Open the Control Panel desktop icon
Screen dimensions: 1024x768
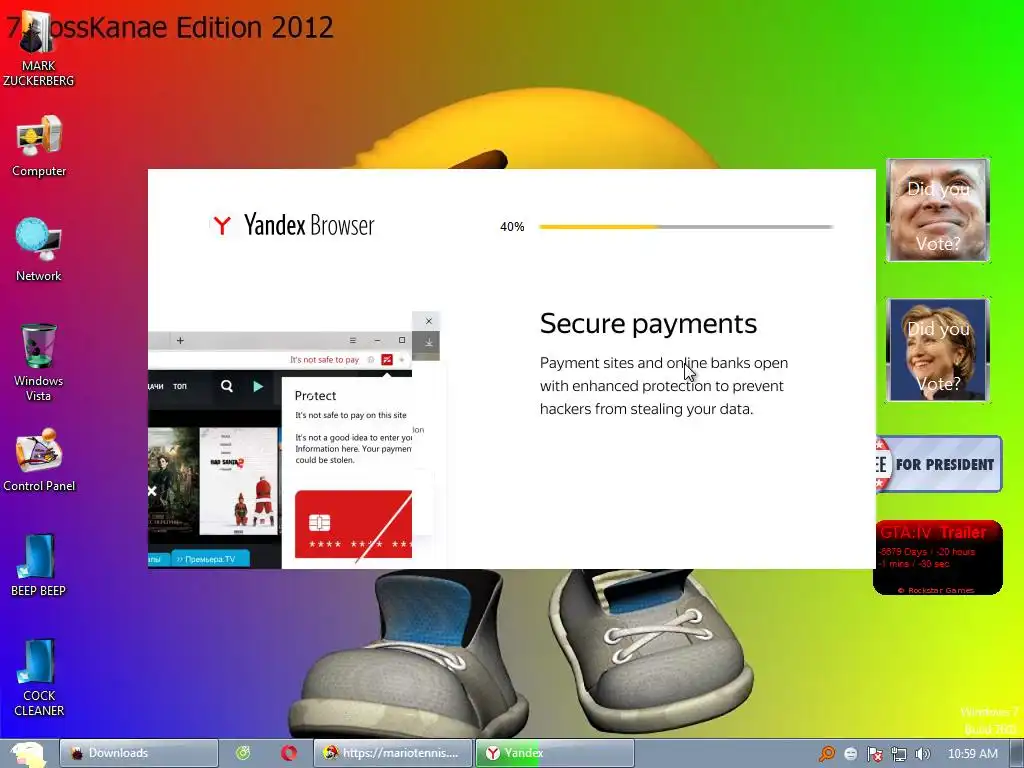(39, 460)
